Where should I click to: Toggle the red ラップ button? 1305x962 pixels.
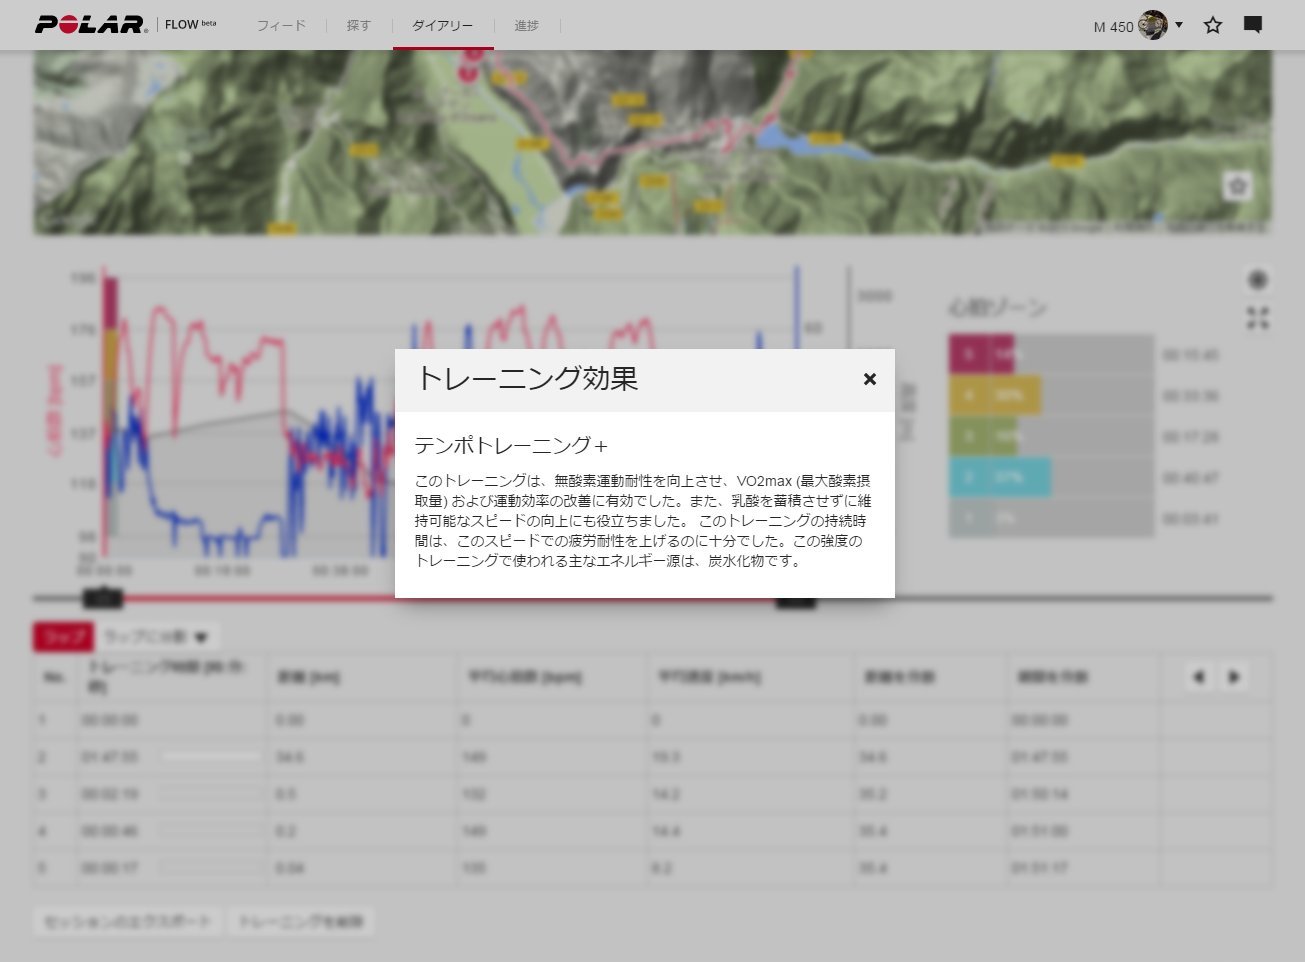(63, 637)
